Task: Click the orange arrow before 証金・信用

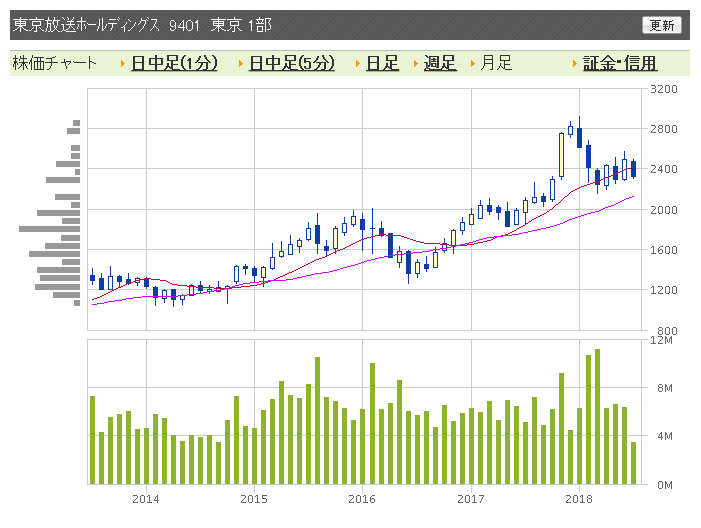Action: coord(575,63)
